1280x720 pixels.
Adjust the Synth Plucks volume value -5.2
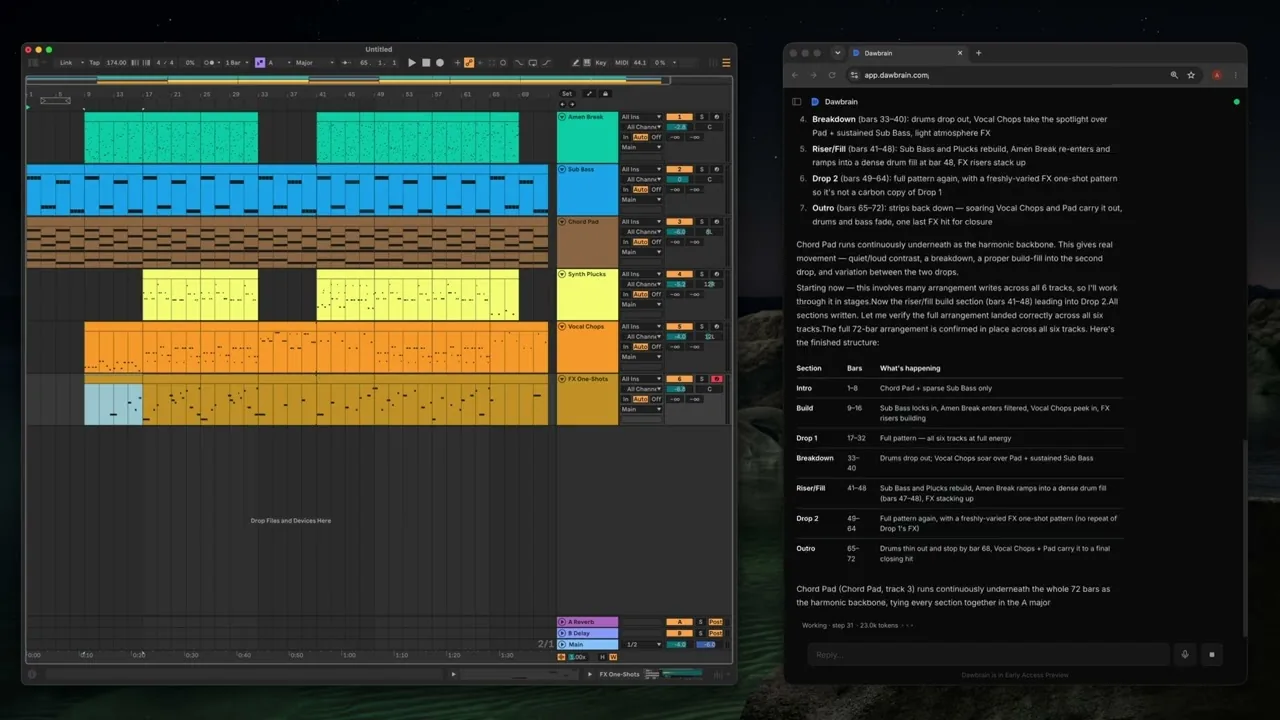click(x=679, y=284)
